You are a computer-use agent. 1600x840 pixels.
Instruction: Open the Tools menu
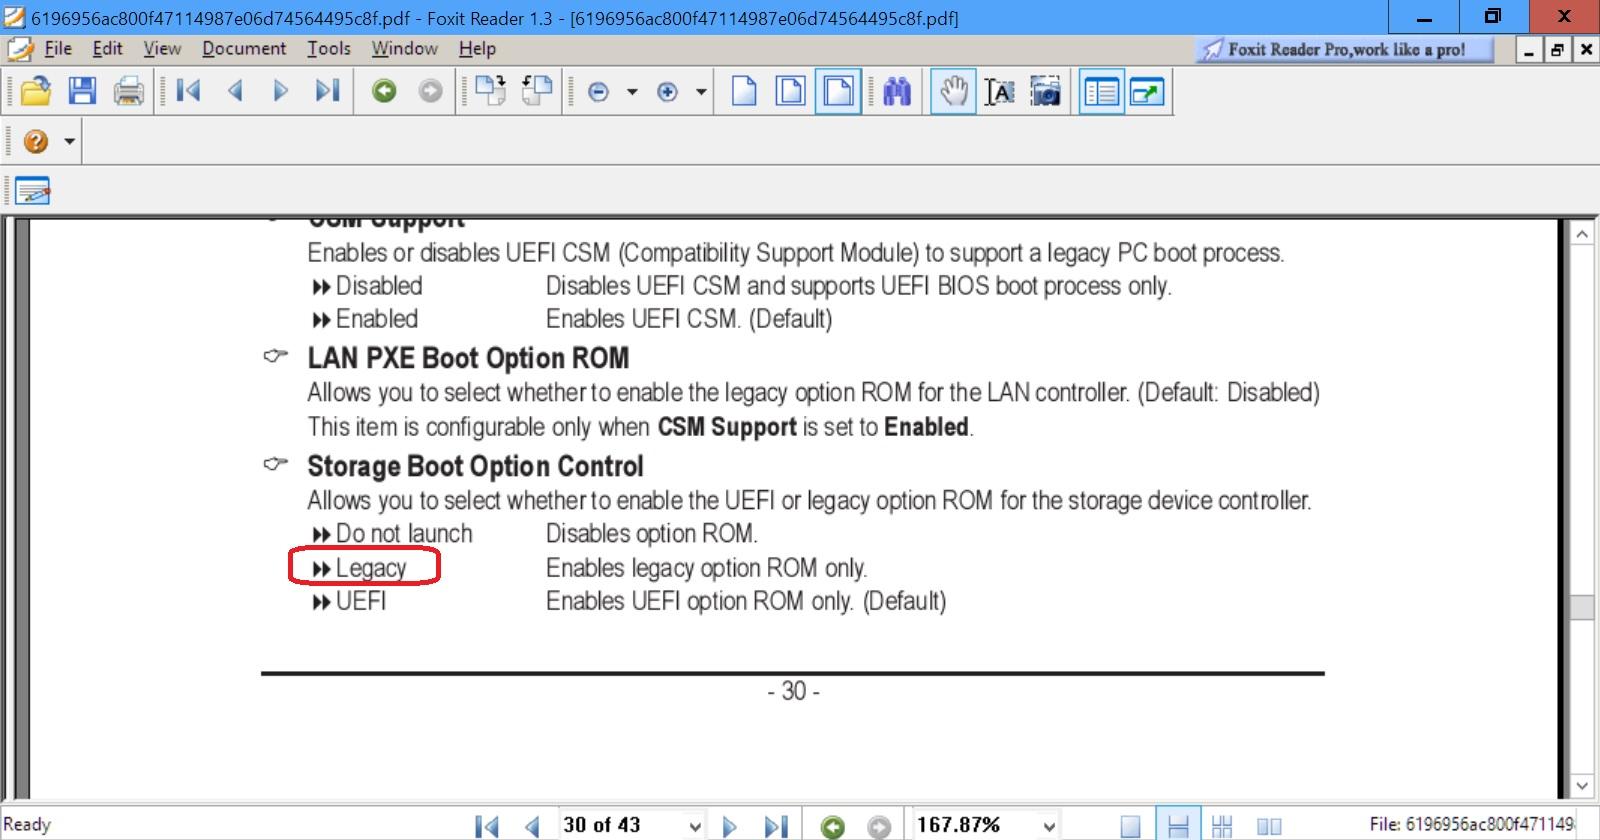[x=328, y=48]
